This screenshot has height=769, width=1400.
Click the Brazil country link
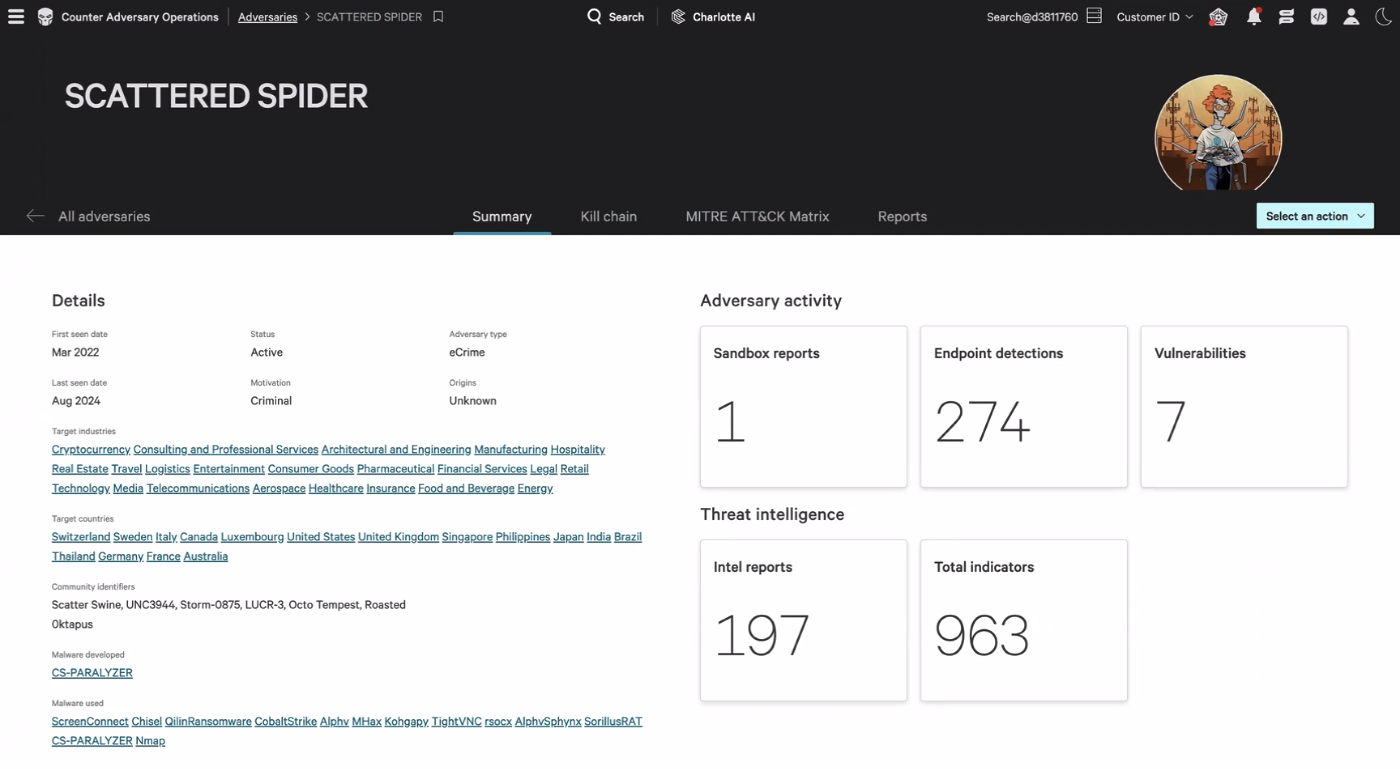pos(628,537)
